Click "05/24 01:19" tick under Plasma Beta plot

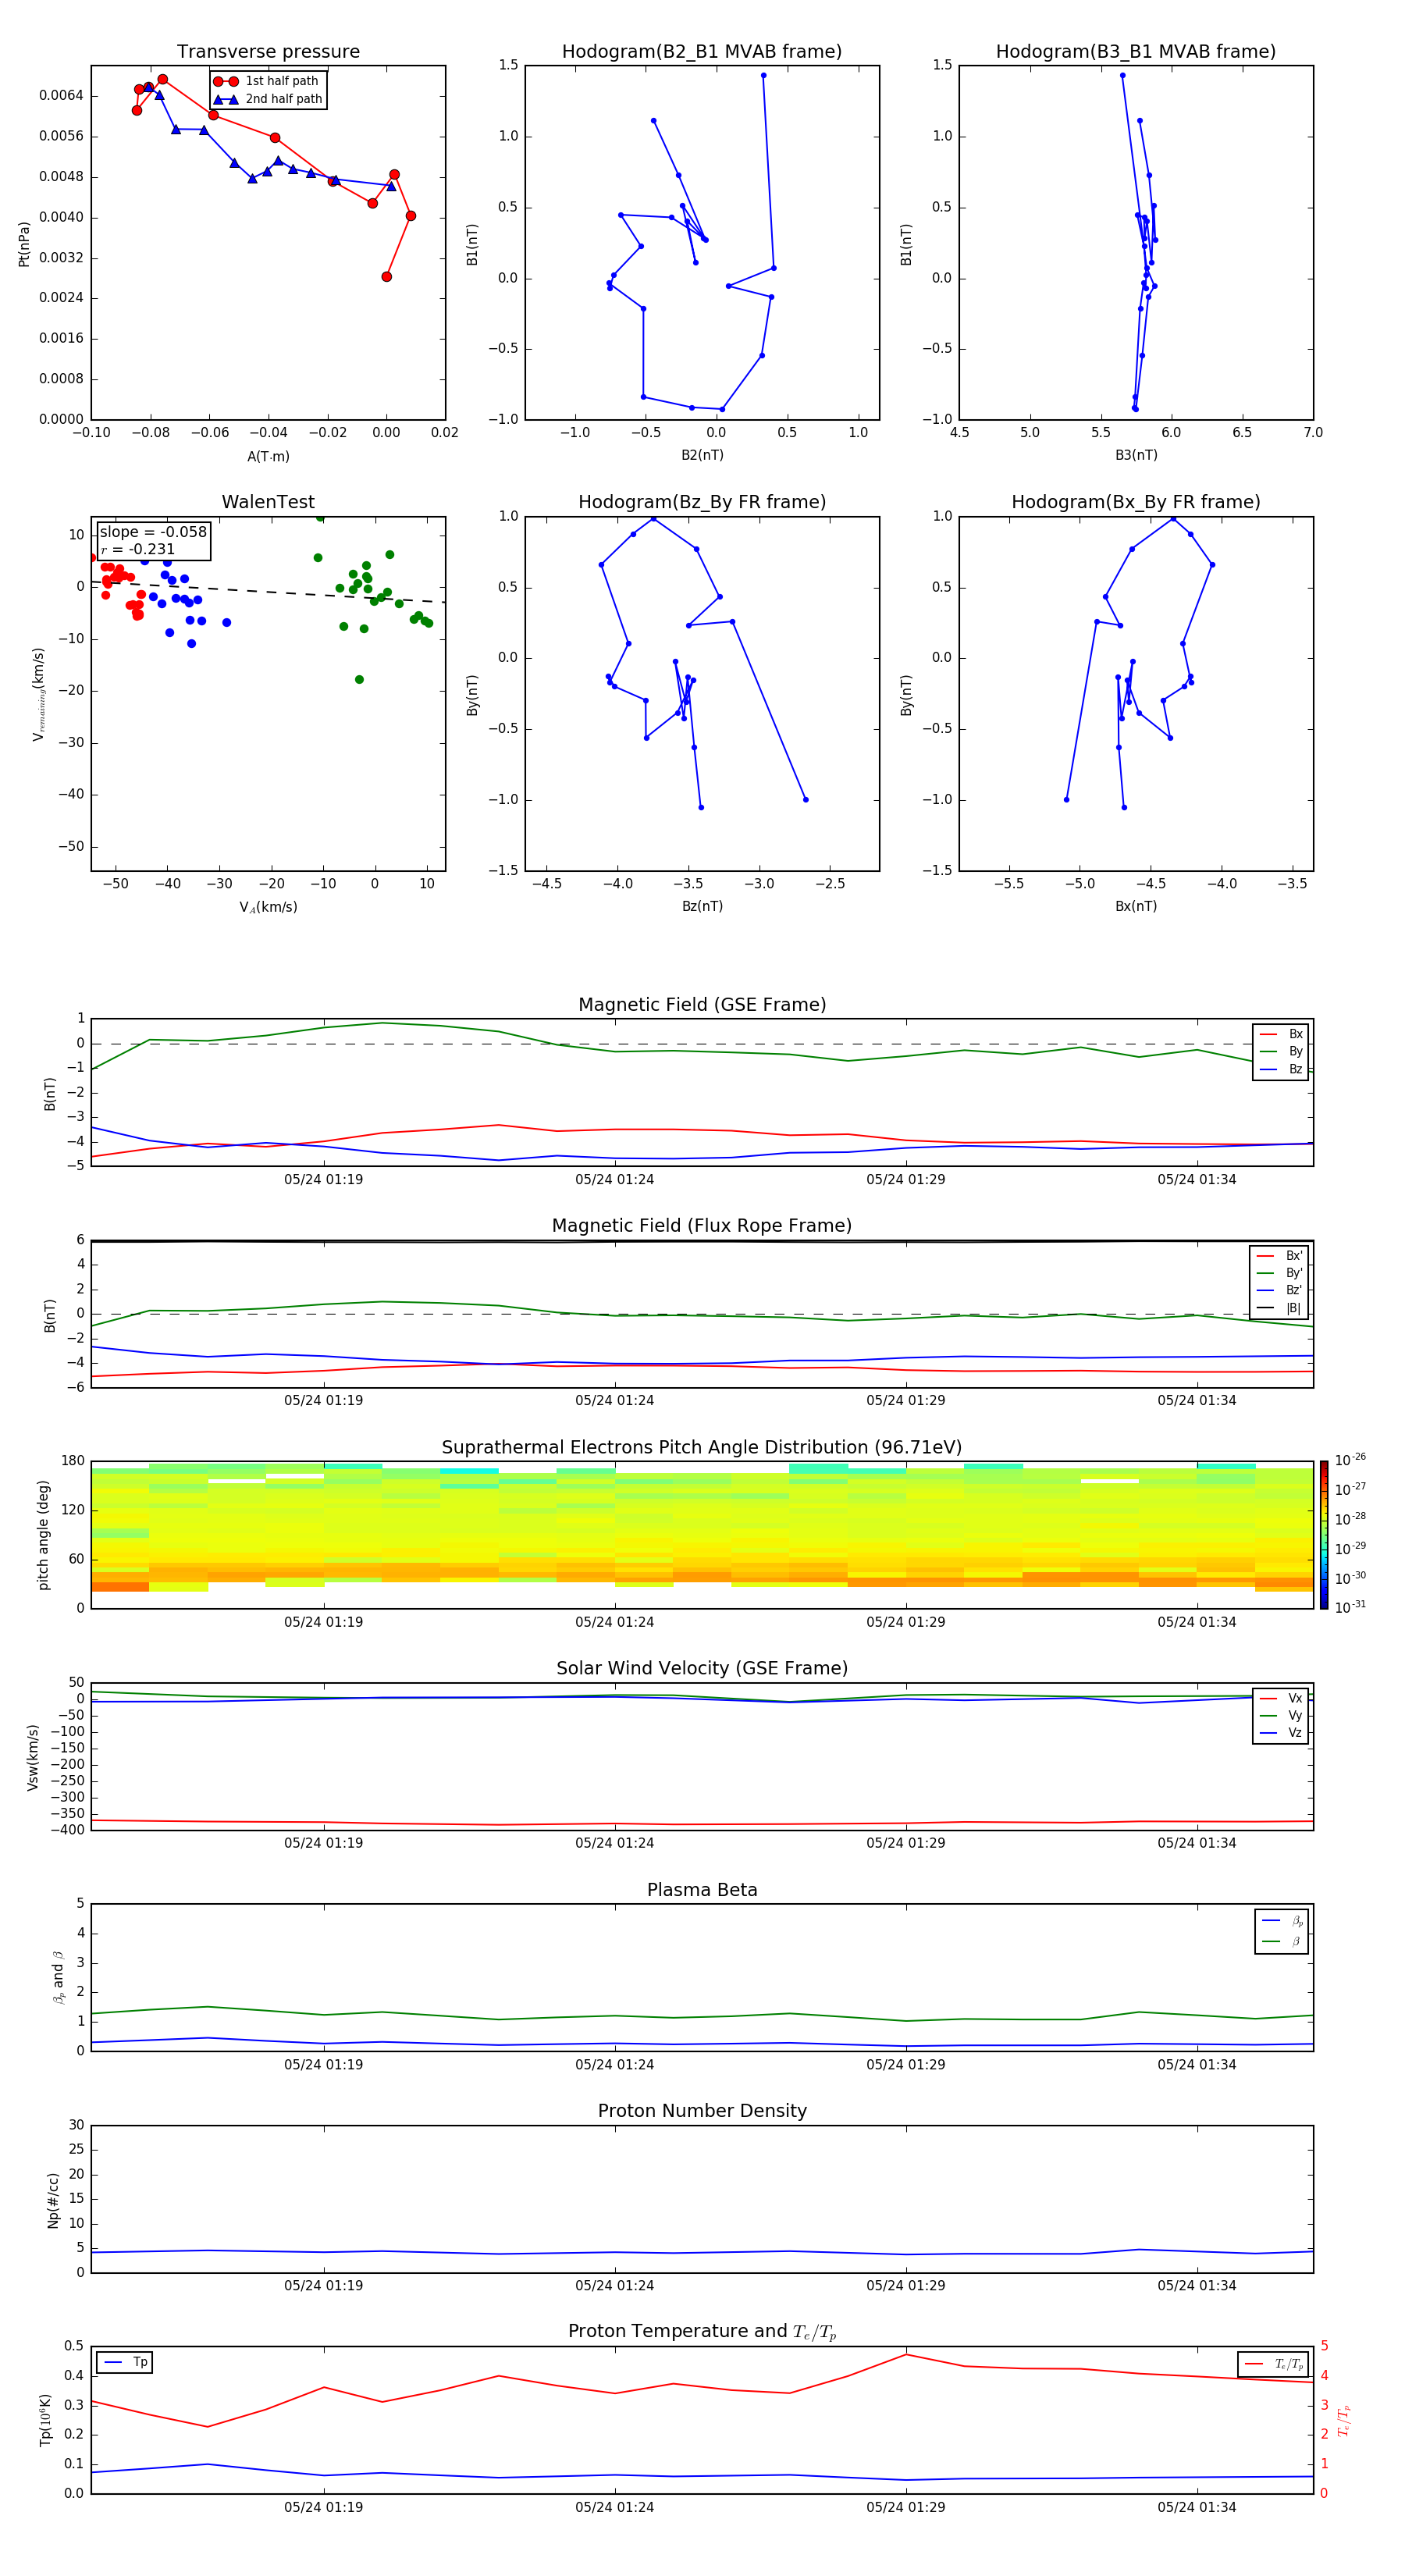(x=323, y=2065)
